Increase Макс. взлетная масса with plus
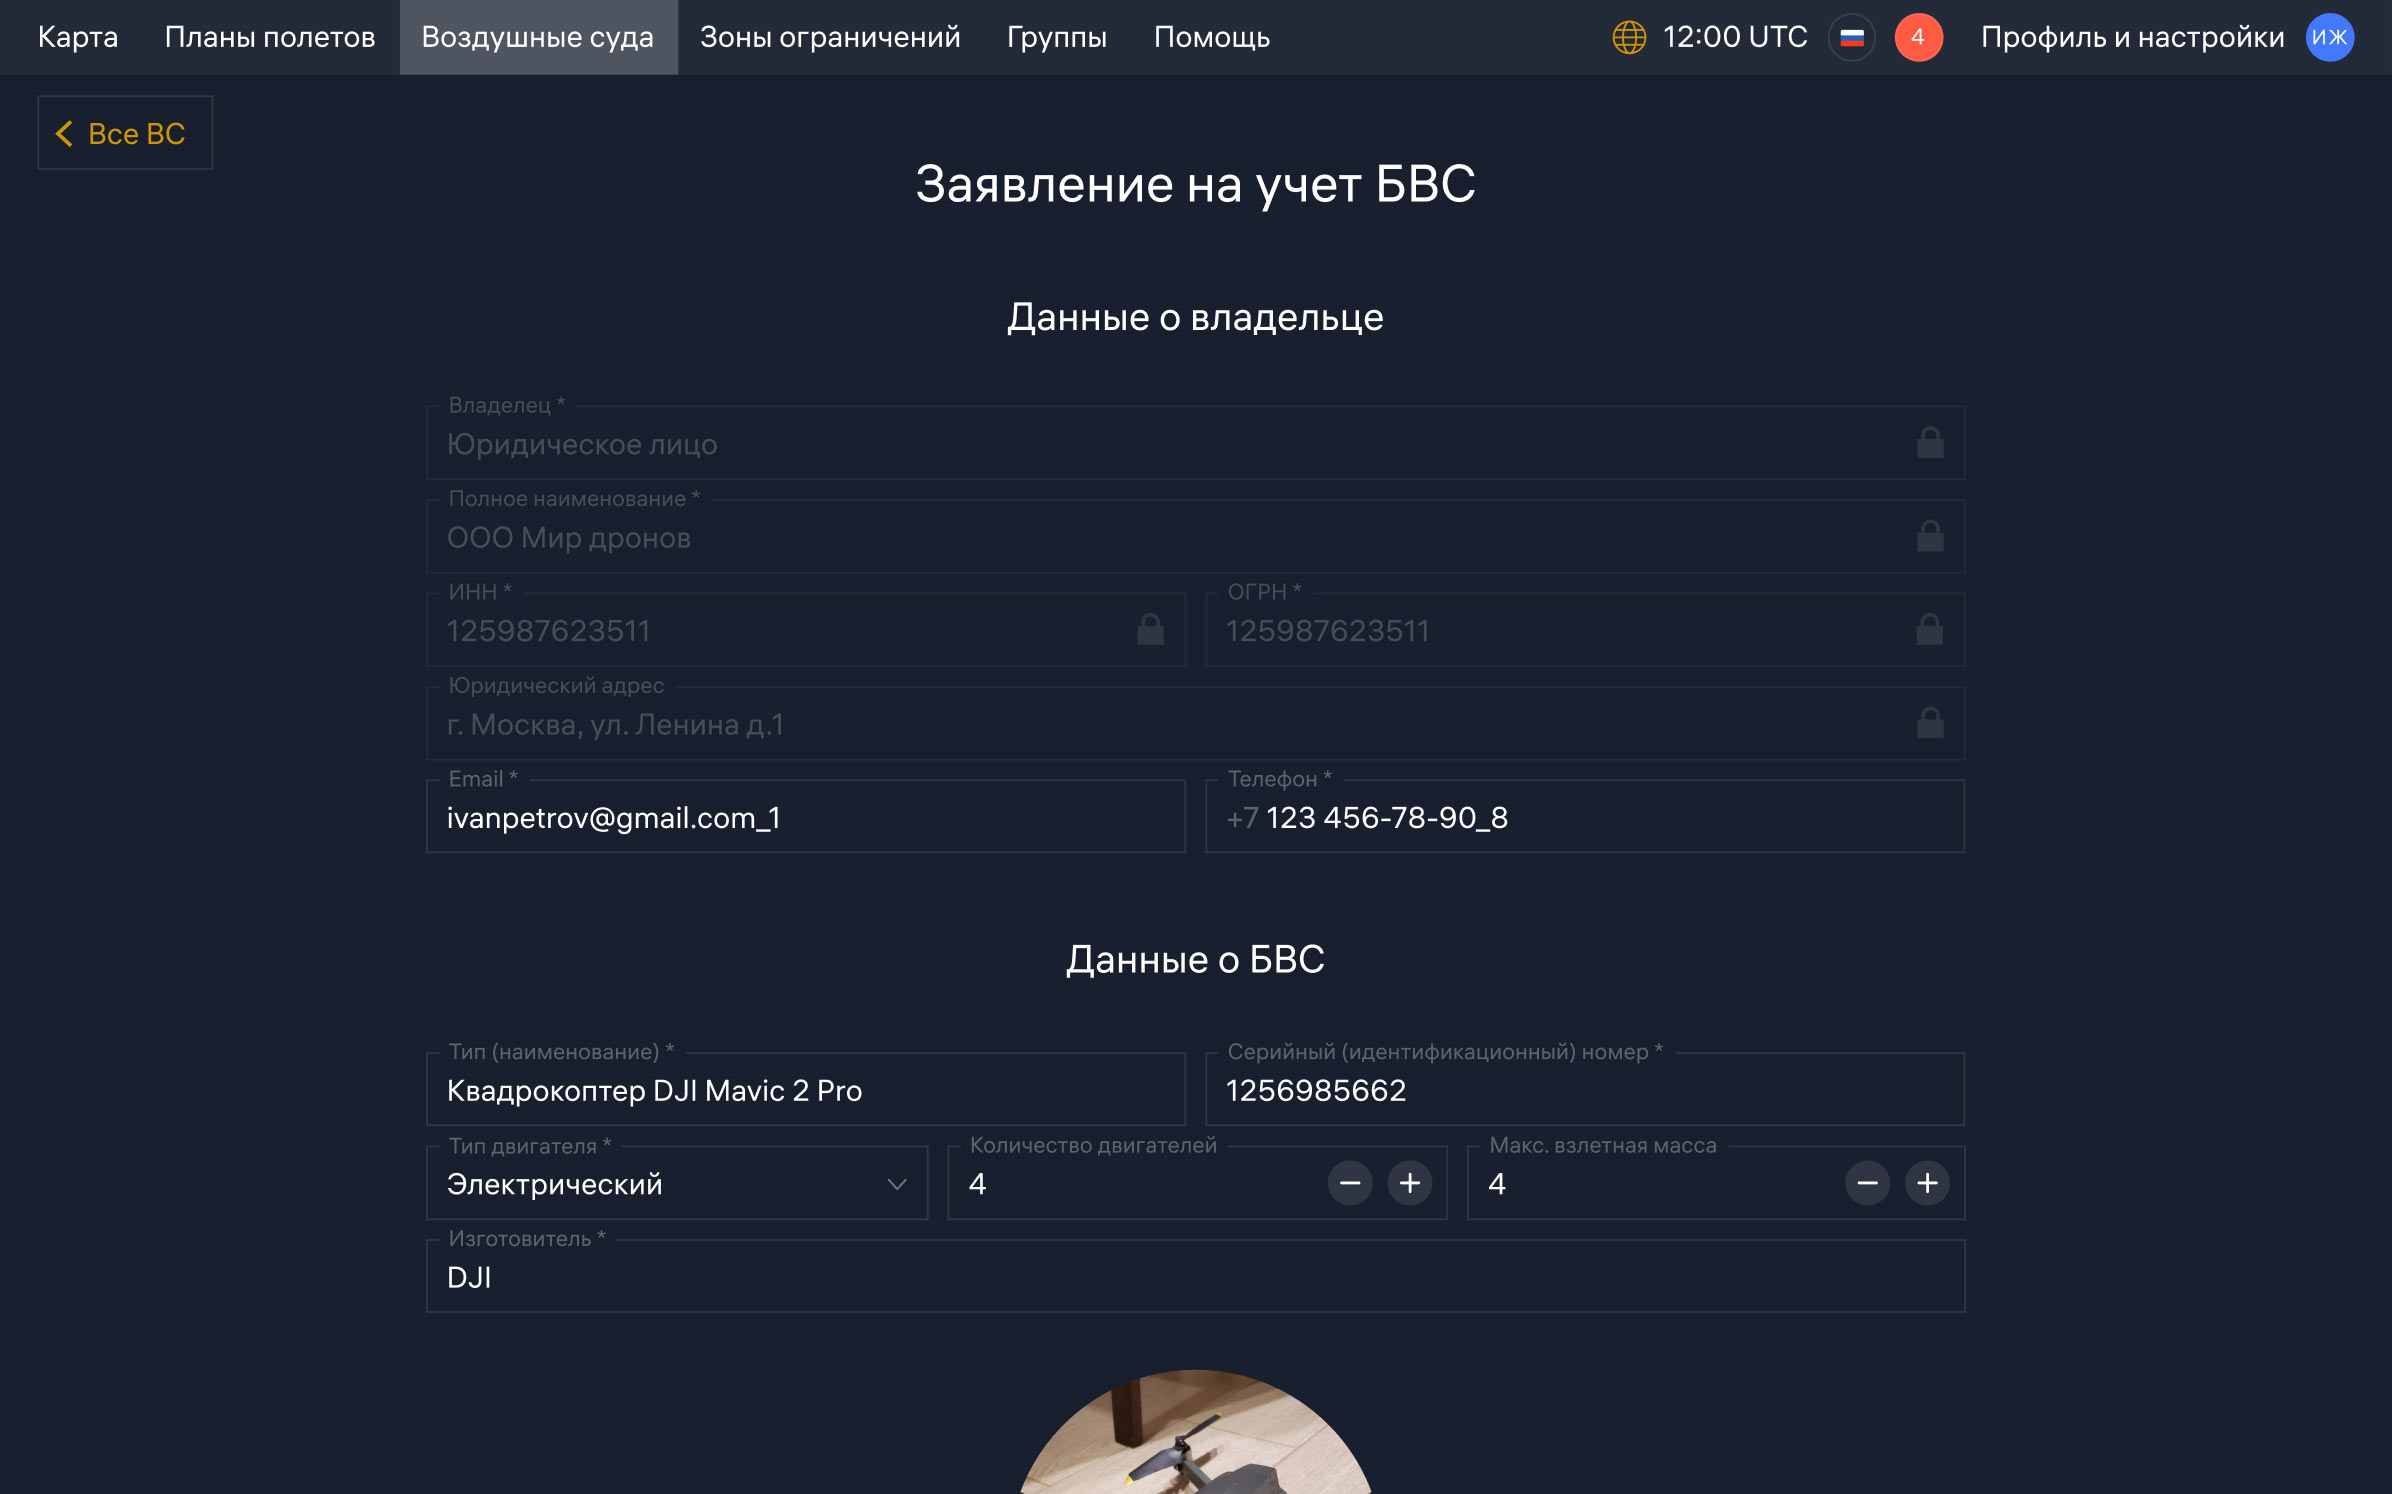 point(1927,1184)
